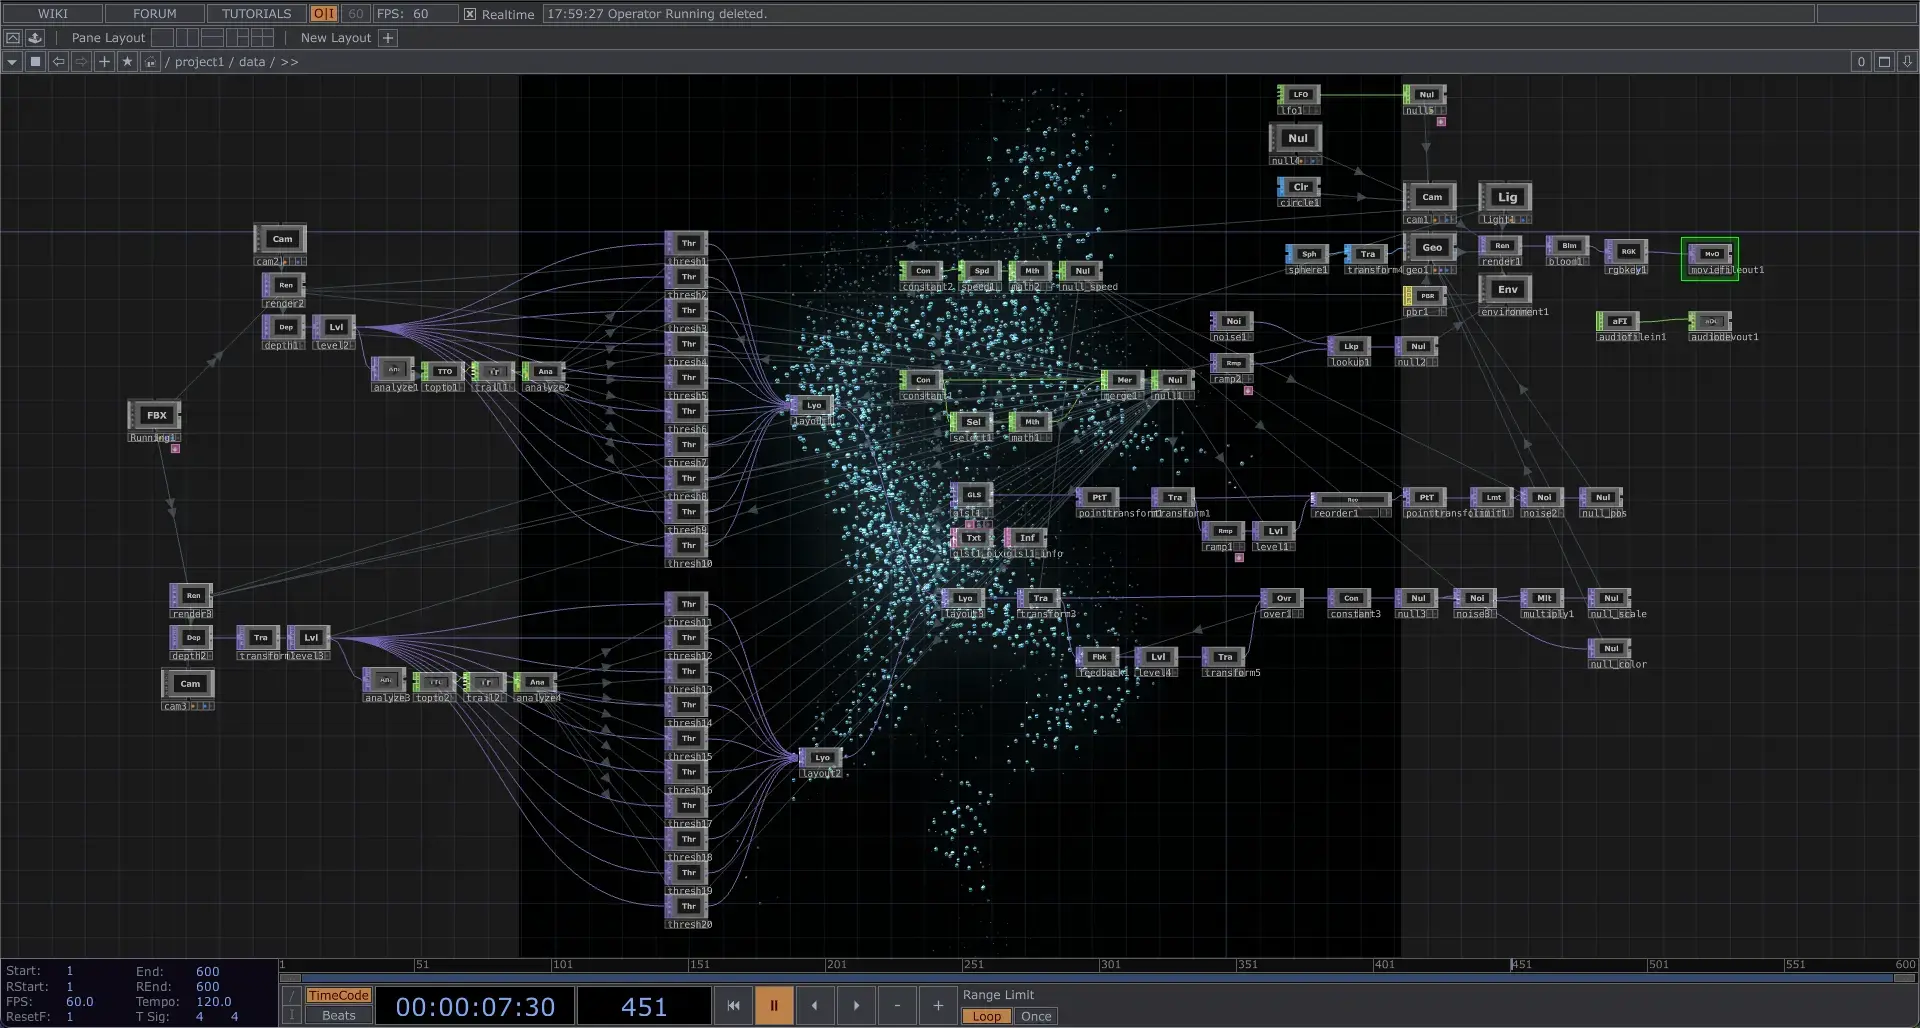Open the pane type dropdown menu

(12, 62)
